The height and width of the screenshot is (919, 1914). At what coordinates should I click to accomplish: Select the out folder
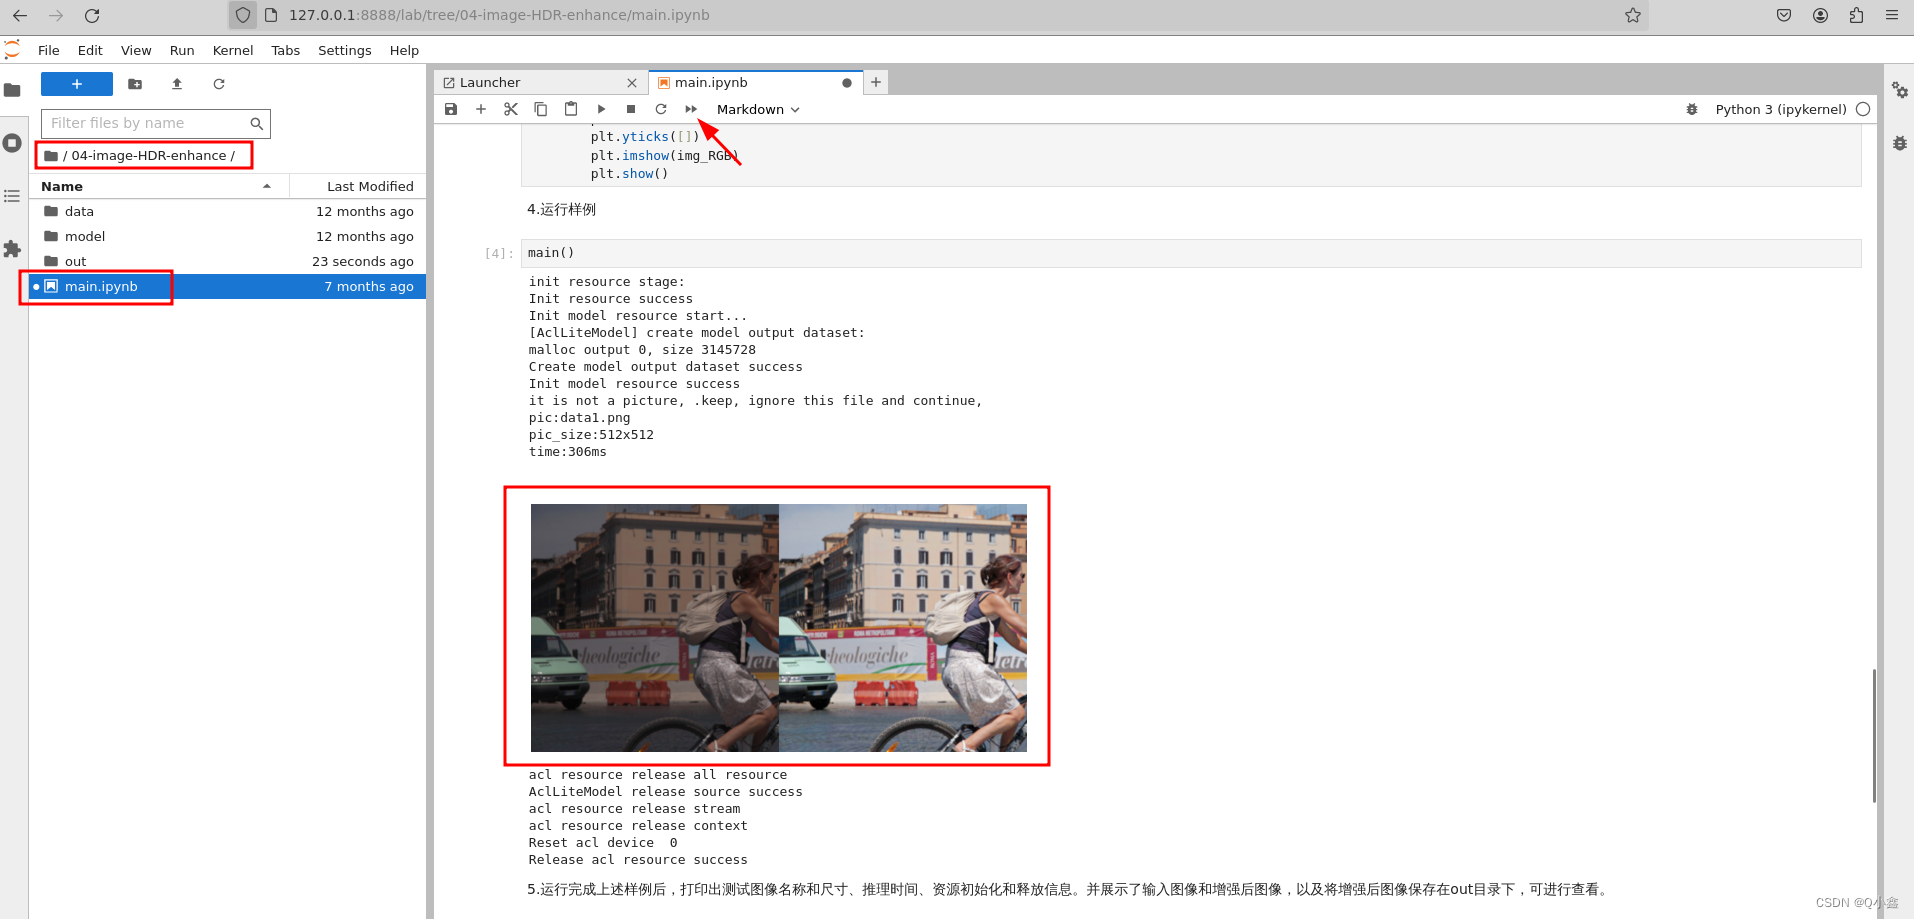[x=228, y=262]
